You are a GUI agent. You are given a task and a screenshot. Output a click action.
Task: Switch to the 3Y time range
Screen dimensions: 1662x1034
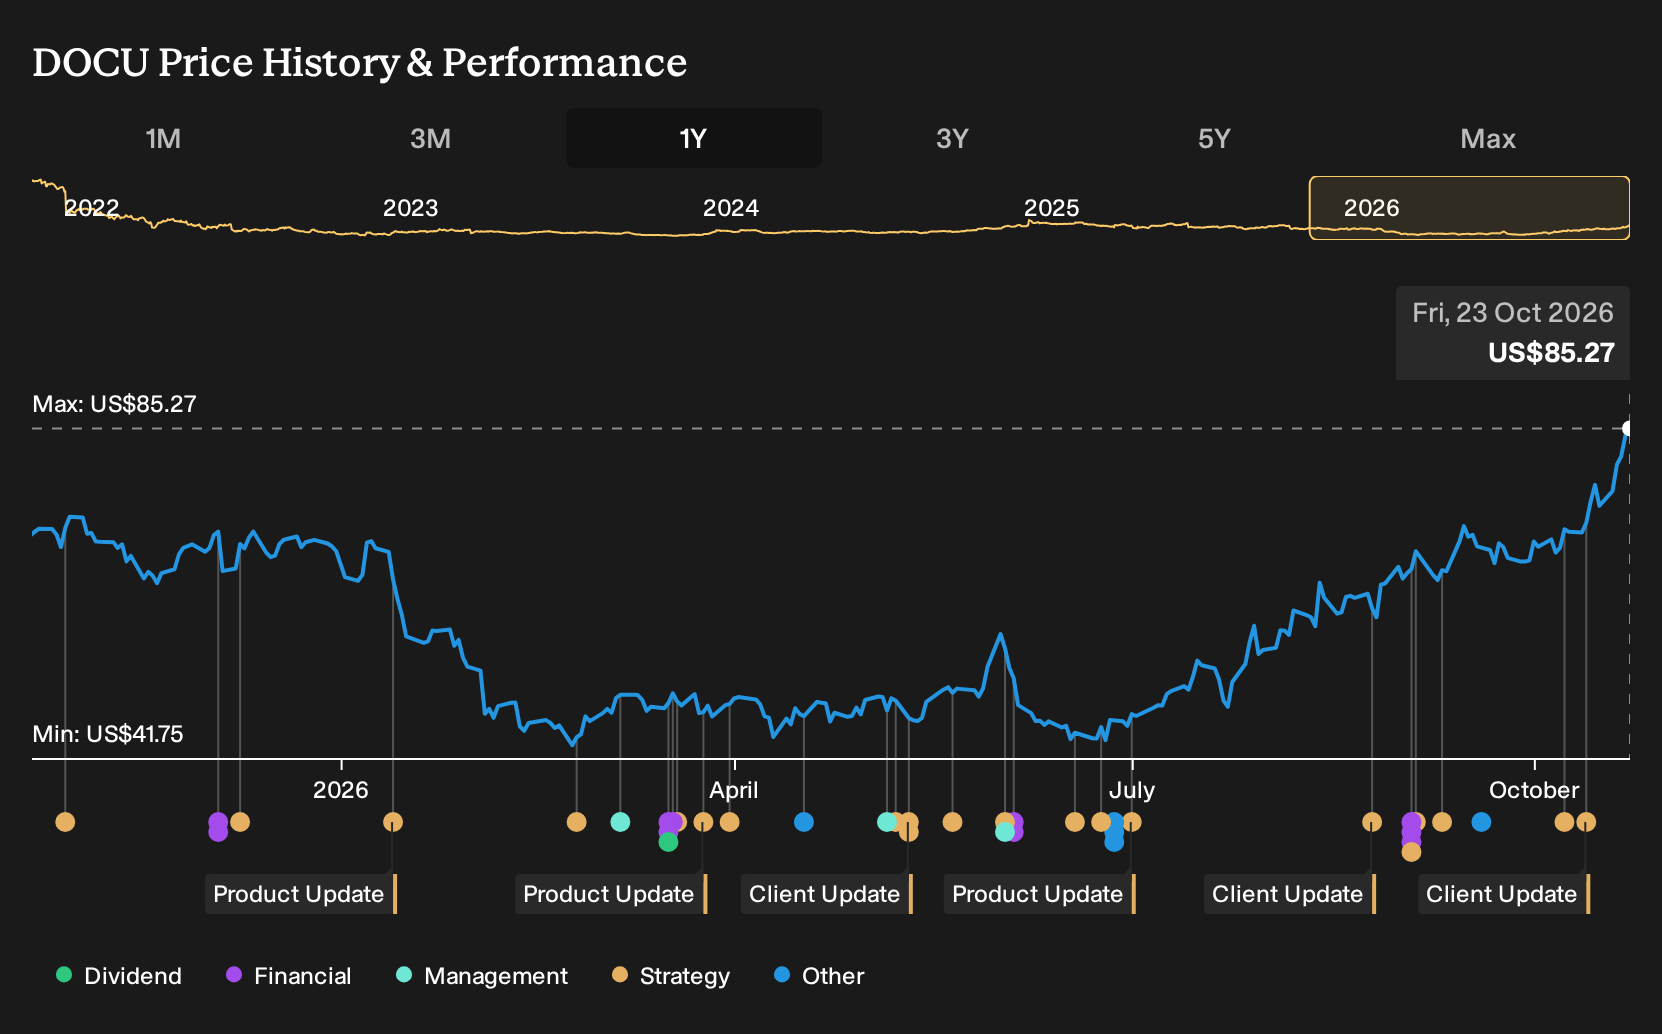[x=952, y=138]
